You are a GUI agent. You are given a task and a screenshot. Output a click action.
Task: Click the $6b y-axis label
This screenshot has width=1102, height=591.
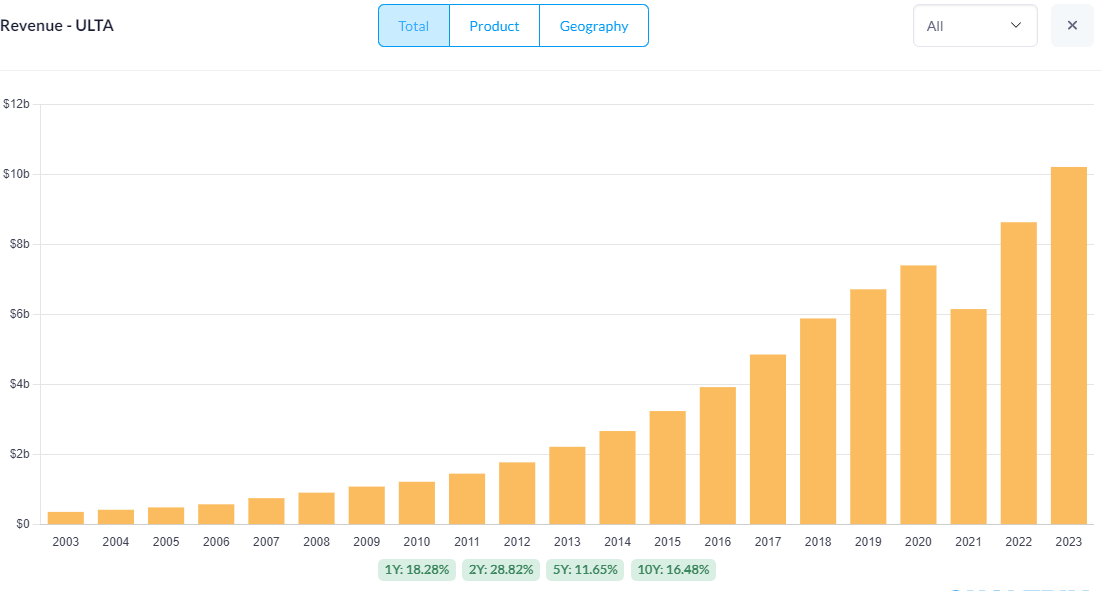point(20,314)
